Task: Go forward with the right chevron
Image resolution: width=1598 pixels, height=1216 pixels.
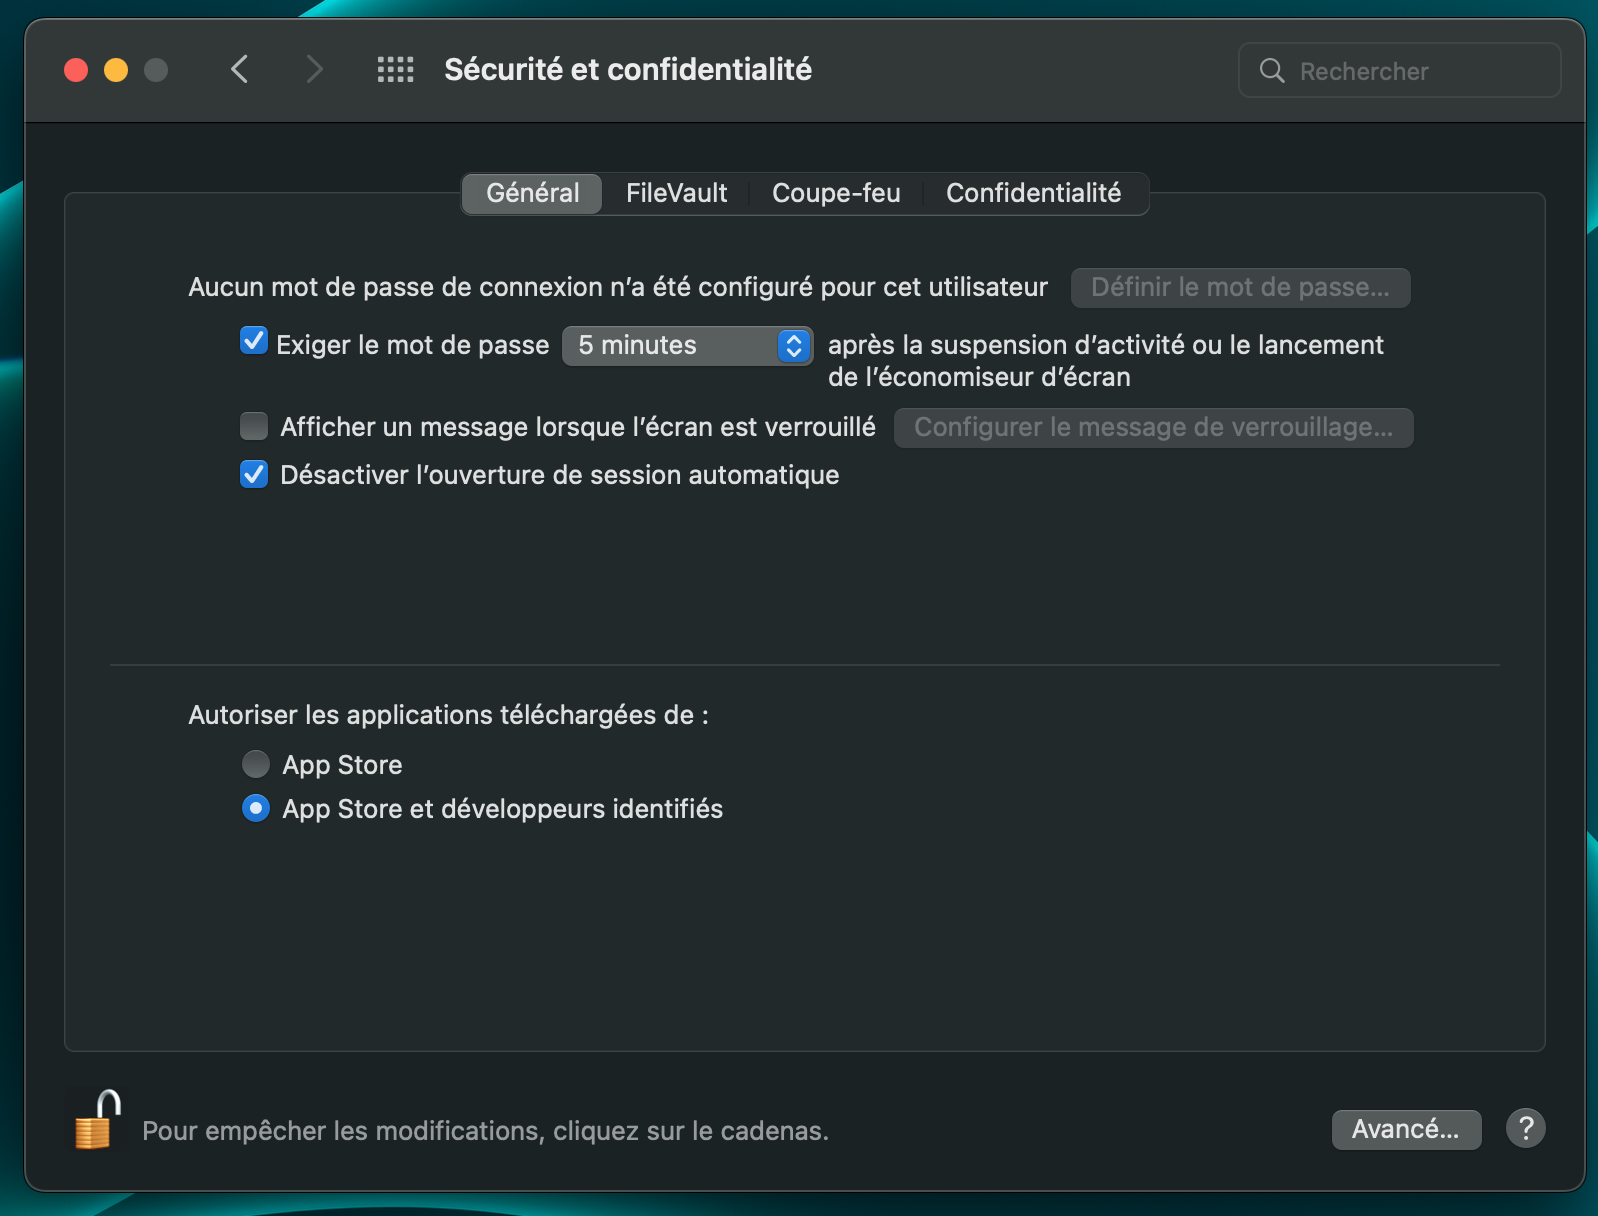Action: tap(314, 69)
